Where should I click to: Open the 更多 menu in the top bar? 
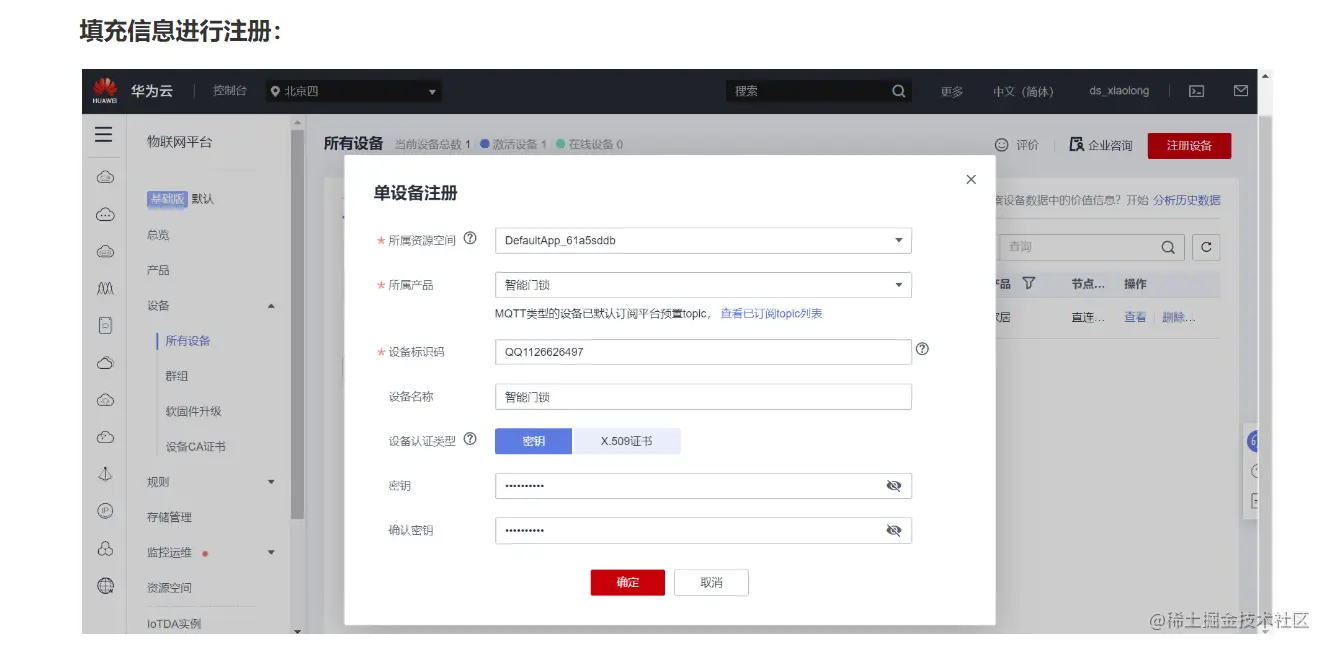[x=952, y=91]
